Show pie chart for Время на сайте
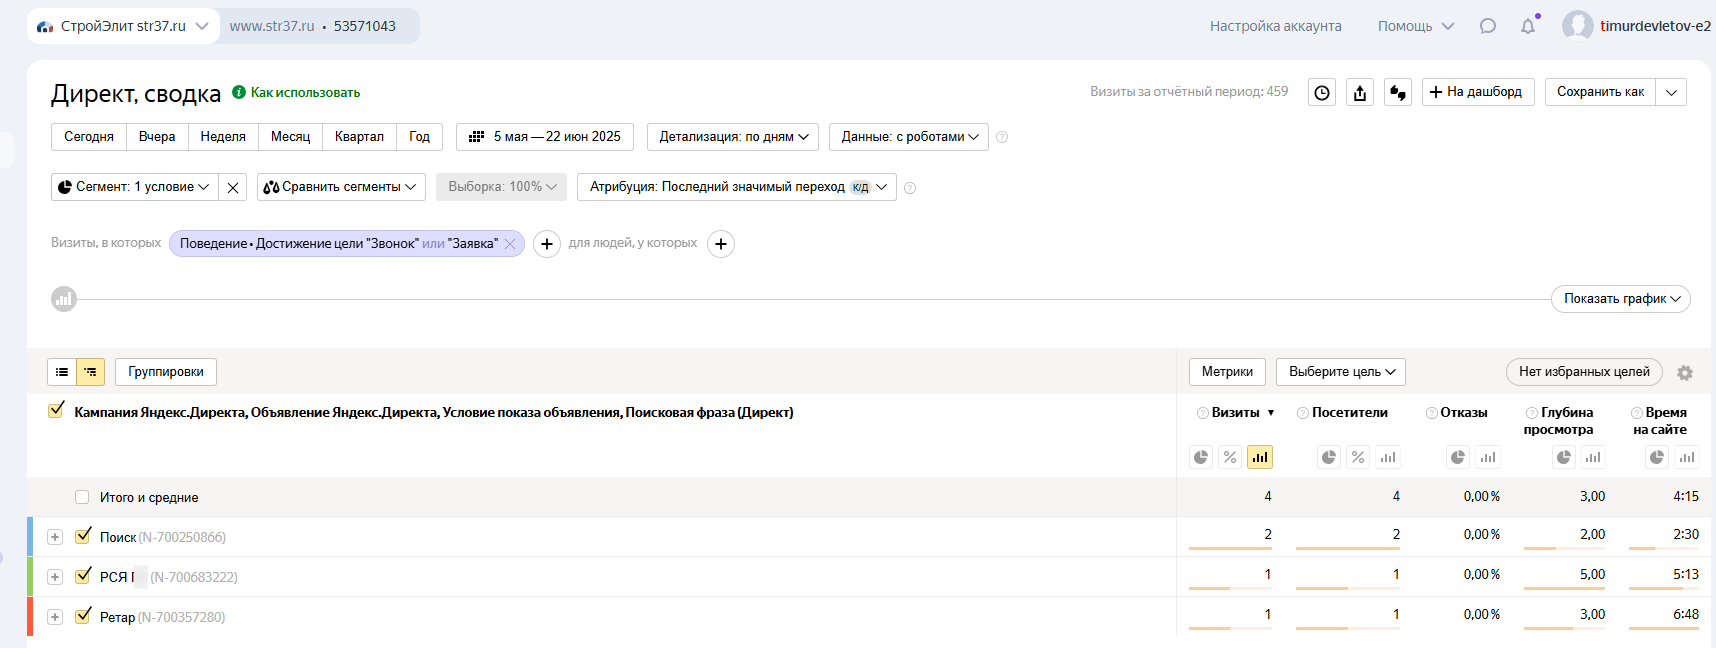The image size is (1716, 648). (1657, 457)
